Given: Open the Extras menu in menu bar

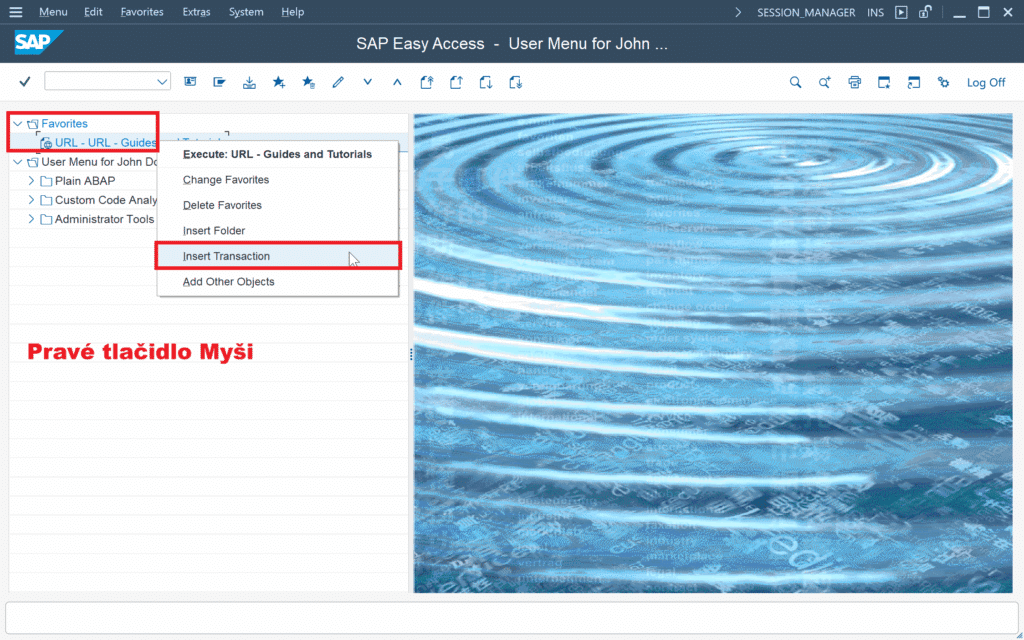Looking at the screenshot, I should tap(196, 12).
